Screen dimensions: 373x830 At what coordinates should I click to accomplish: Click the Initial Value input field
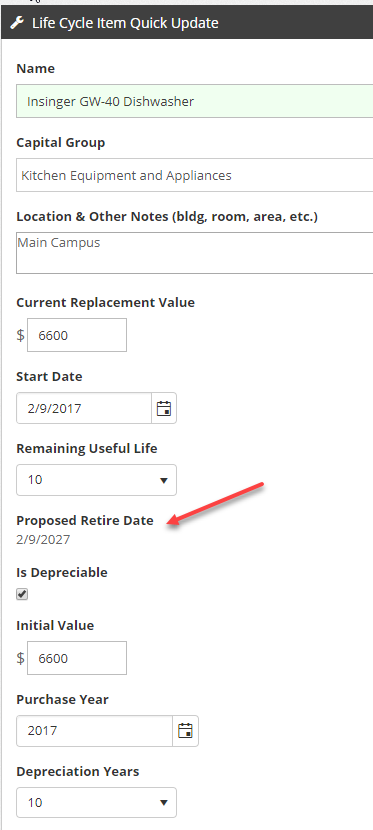pos(77,658)
